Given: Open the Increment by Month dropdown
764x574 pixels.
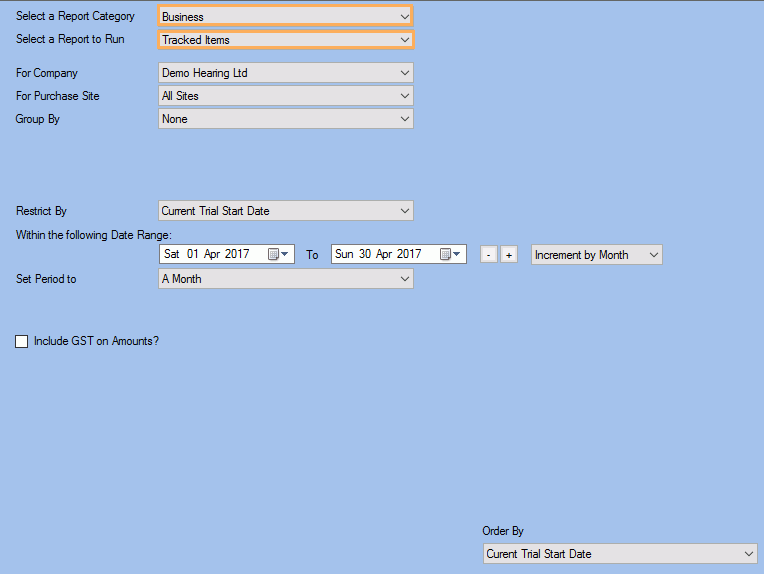Looking at the screenshot, I should click(596, 254).
